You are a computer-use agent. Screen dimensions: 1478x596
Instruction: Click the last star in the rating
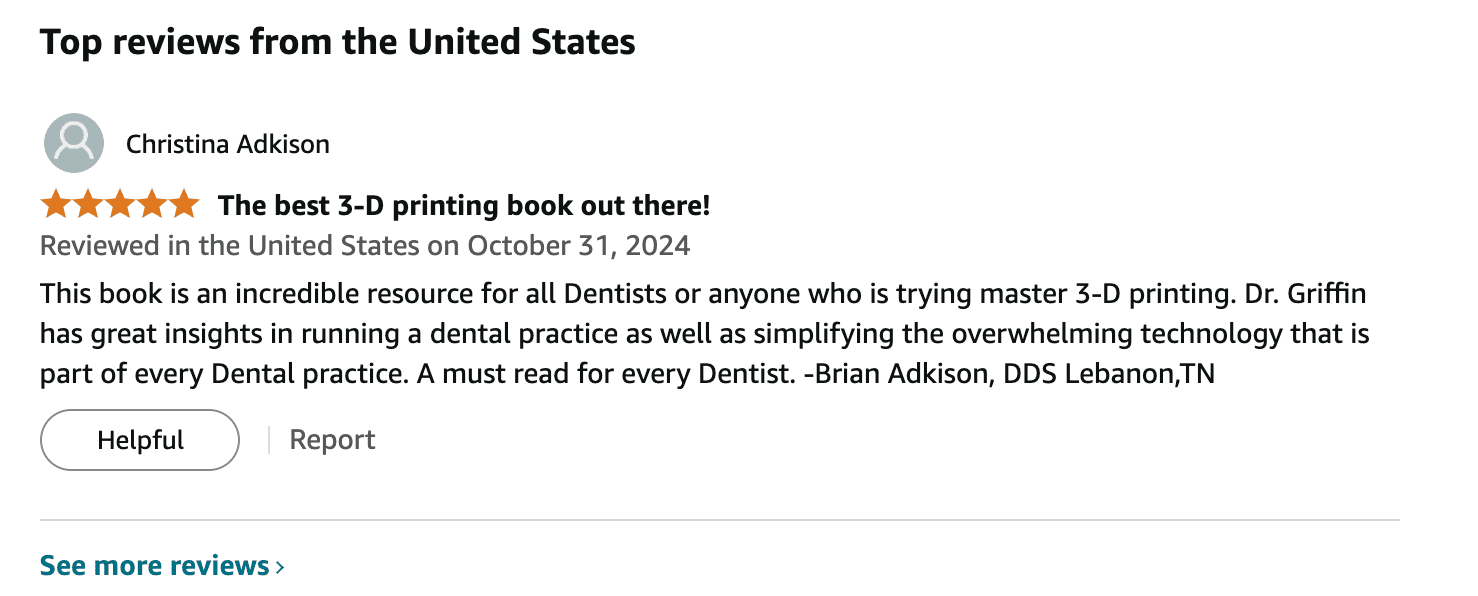[184, 205]
